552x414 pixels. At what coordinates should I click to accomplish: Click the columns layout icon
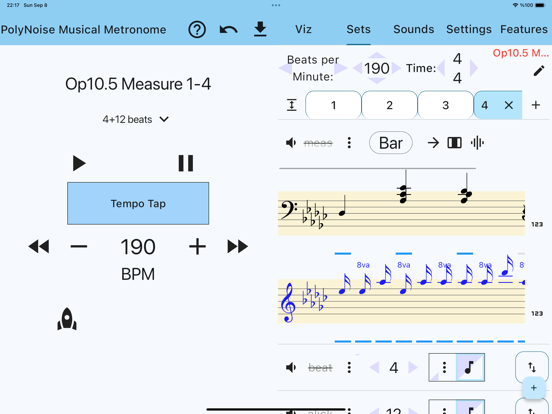(x=454, y=143)
